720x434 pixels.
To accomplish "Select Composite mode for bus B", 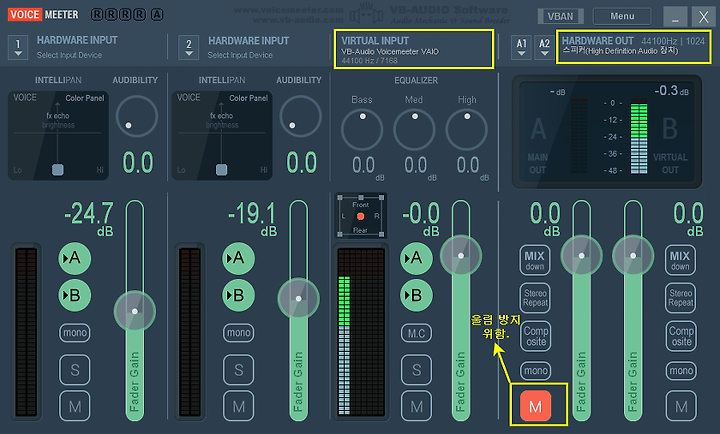I will 681,336.
